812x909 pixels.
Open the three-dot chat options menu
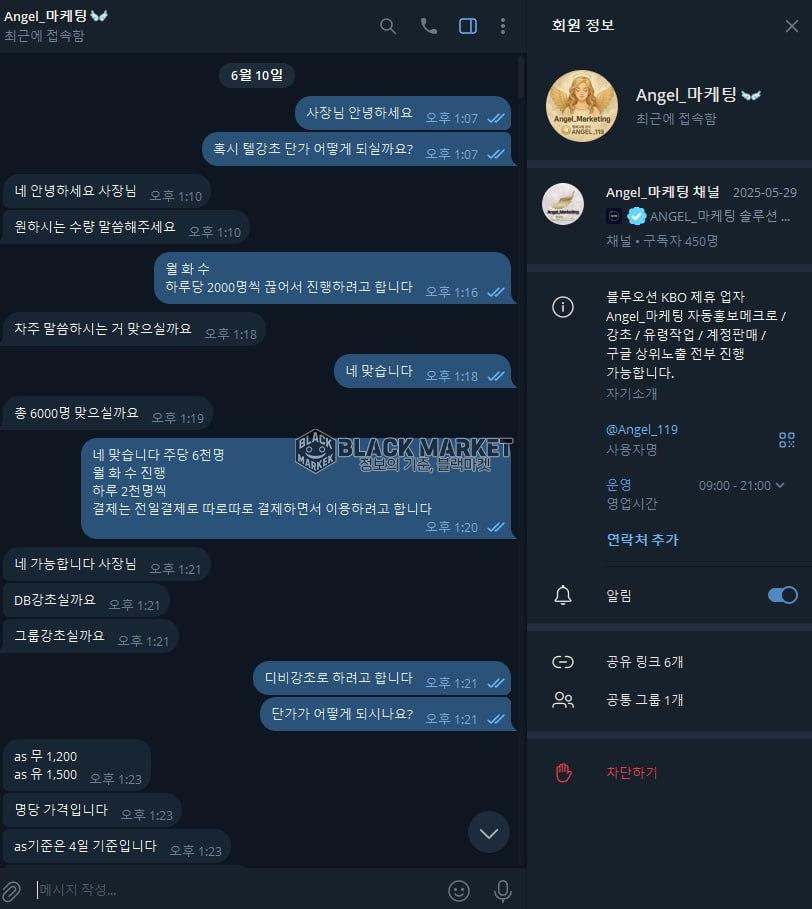[503, 26]
